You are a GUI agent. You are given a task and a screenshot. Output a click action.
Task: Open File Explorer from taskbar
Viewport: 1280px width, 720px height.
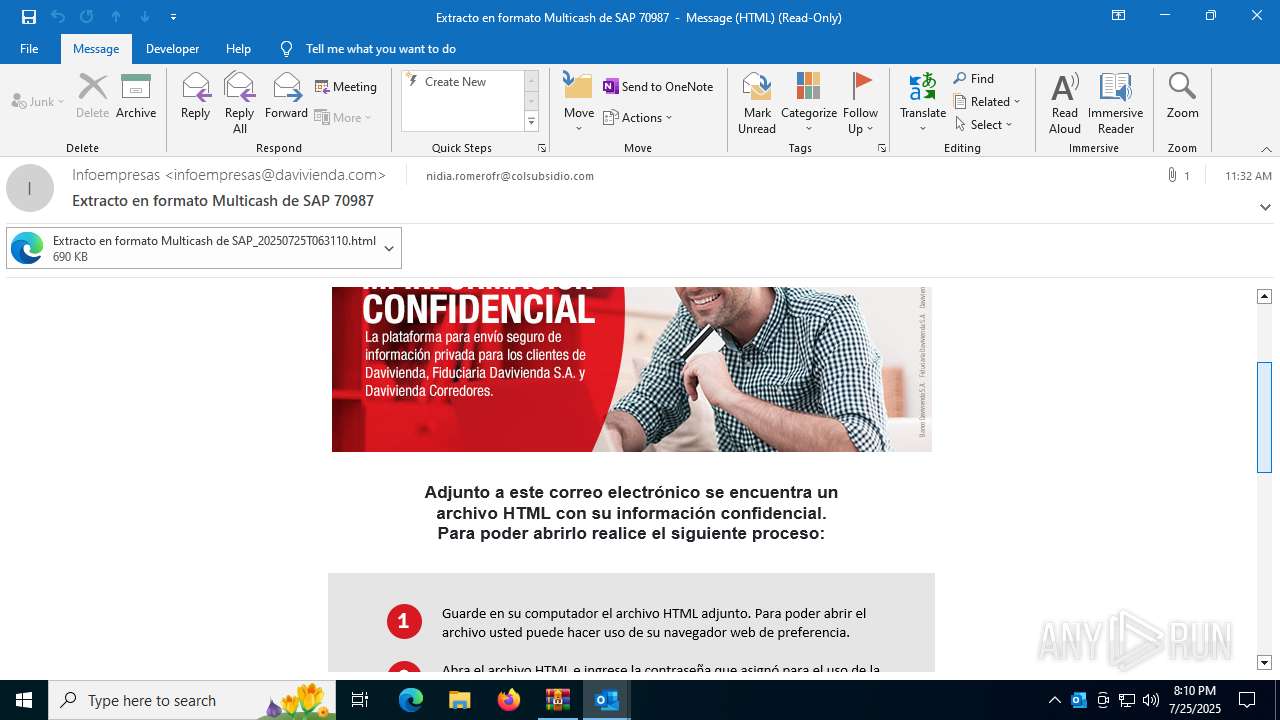(x=459, y=700)
